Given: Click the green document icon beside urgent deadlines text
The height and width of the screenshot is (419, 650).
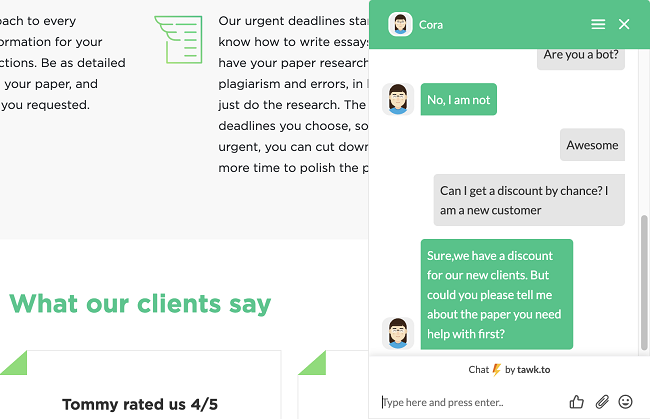Looking at the screenshot, I should pos(178,40).
